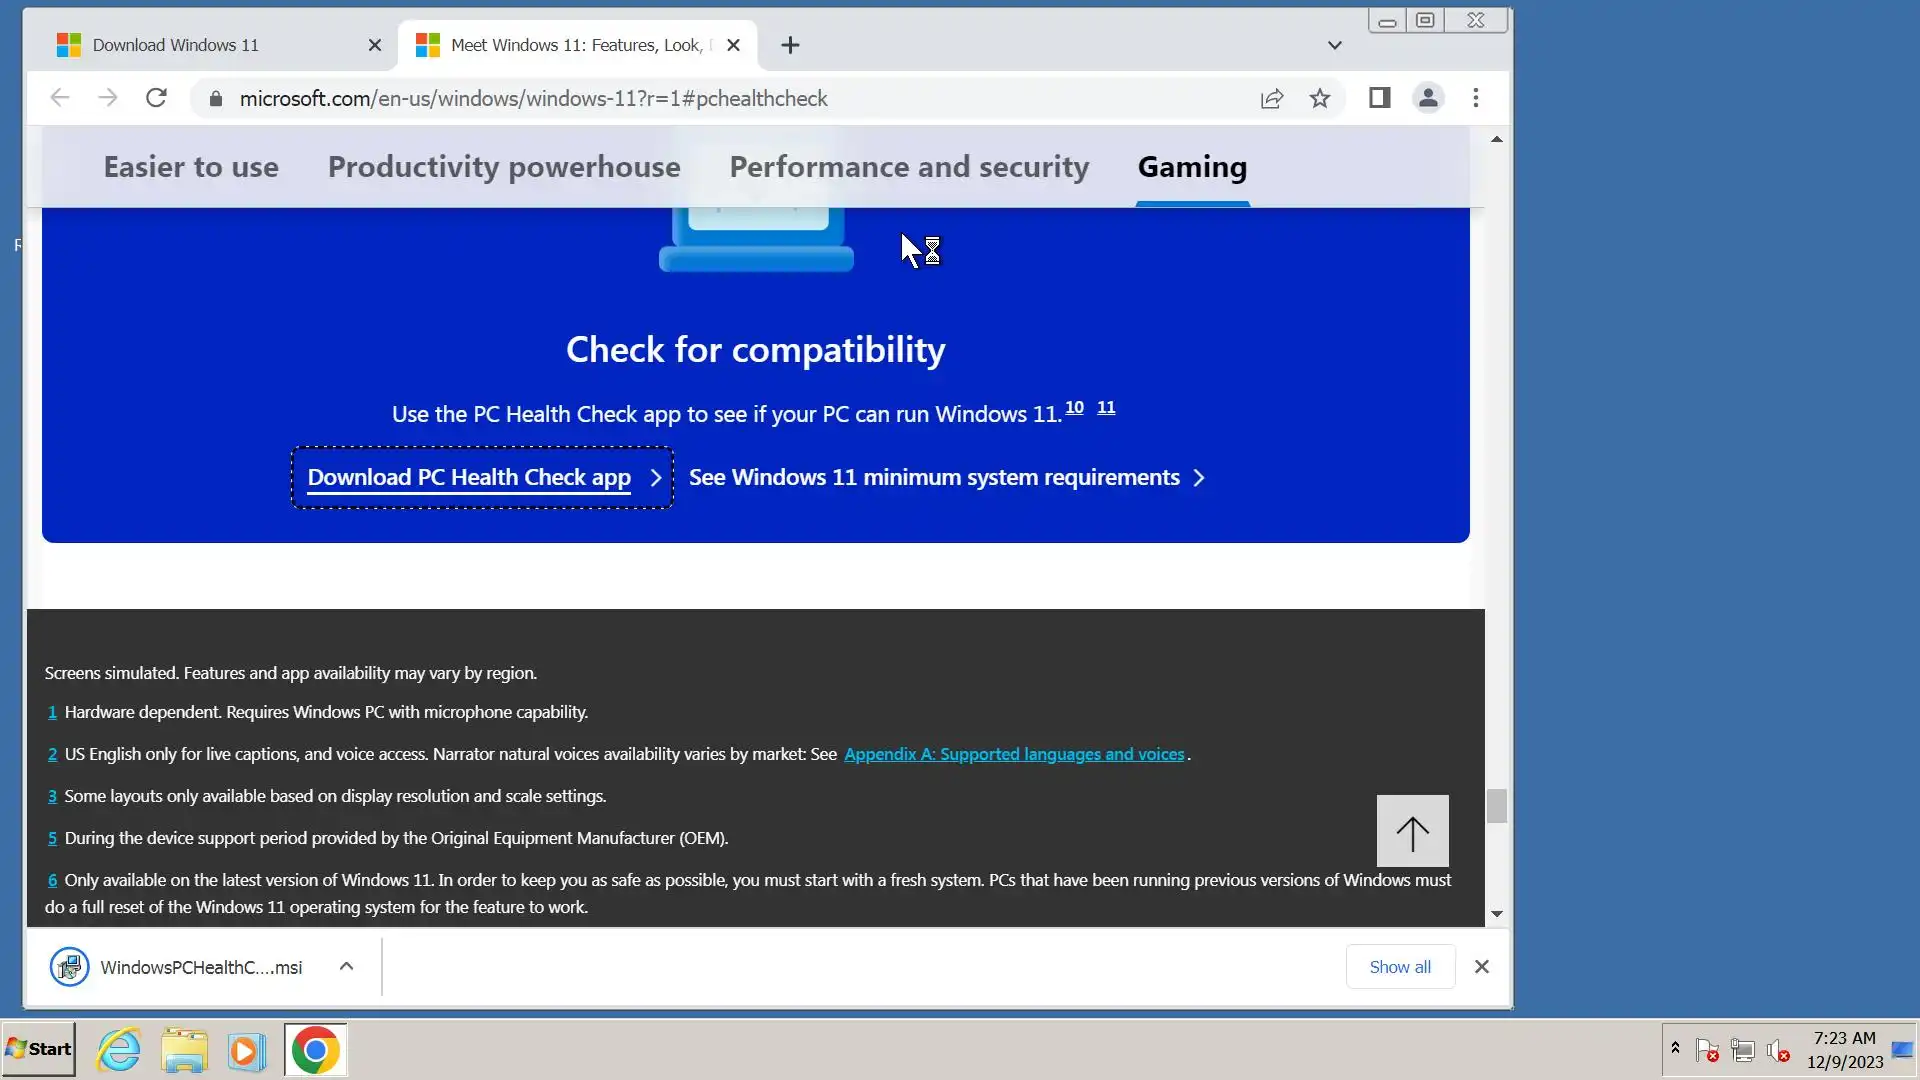Open the browser side panel icon
The width and height of the screenshot is (1920, 1080).
[1379, 98]
